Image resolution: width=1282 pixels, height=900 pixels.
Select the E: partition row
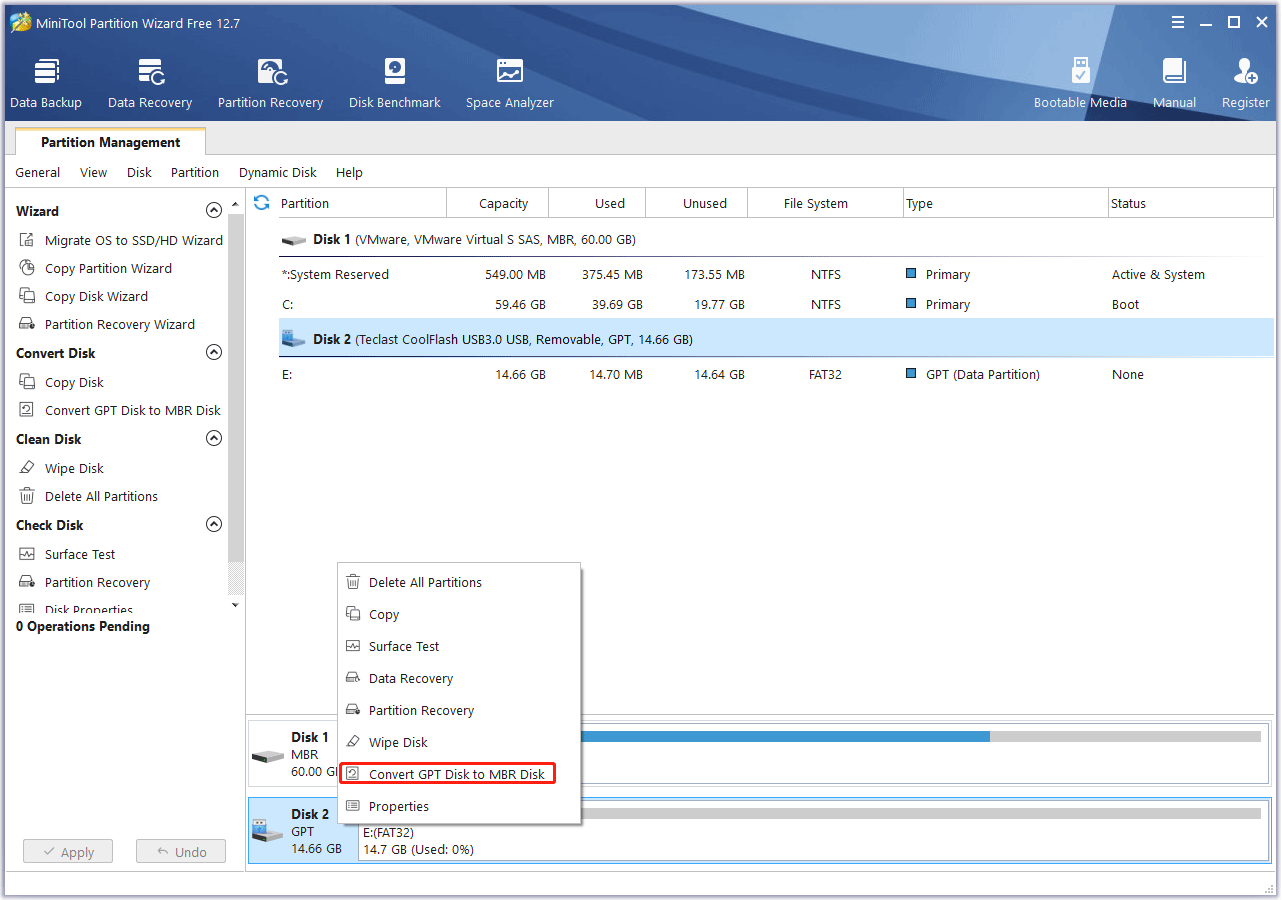coord(776,374)
